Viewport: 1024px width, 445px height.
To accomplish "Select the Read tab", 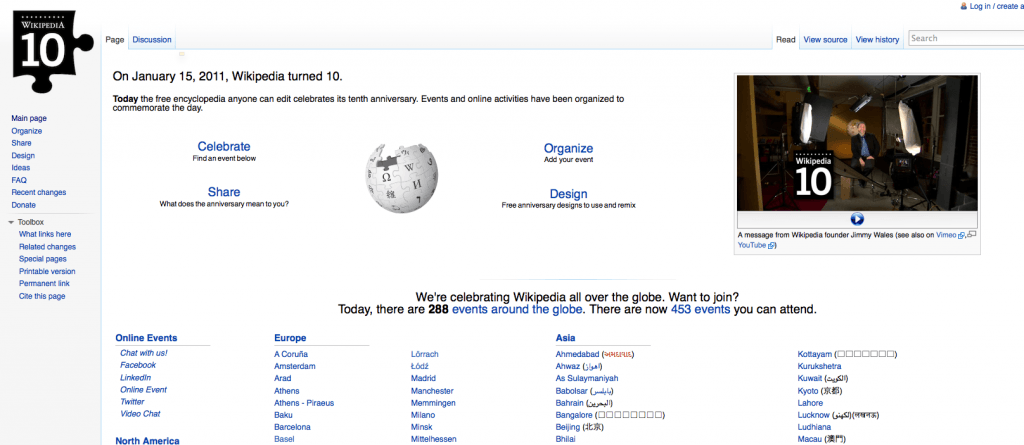I will tap(786, 40).
